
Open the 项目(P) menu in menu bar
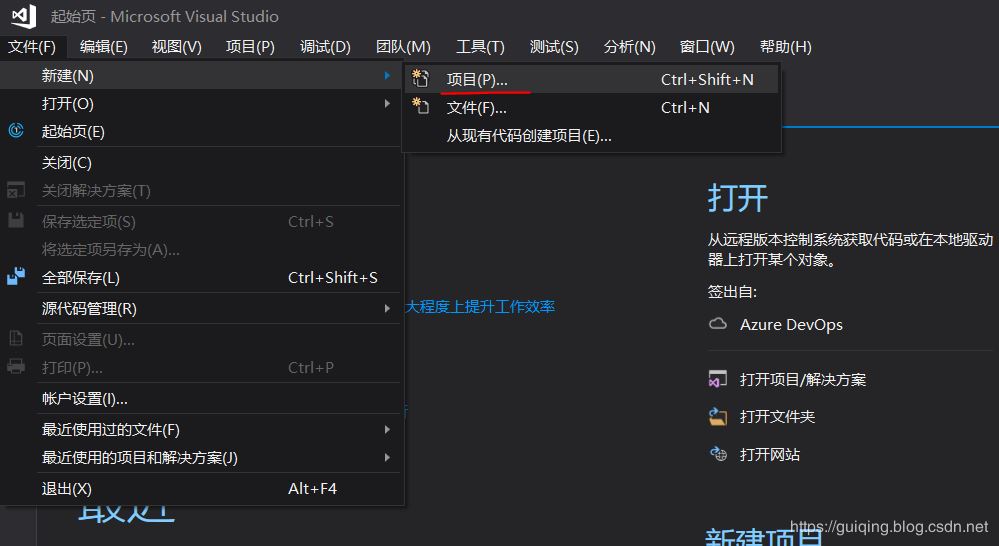250,47
